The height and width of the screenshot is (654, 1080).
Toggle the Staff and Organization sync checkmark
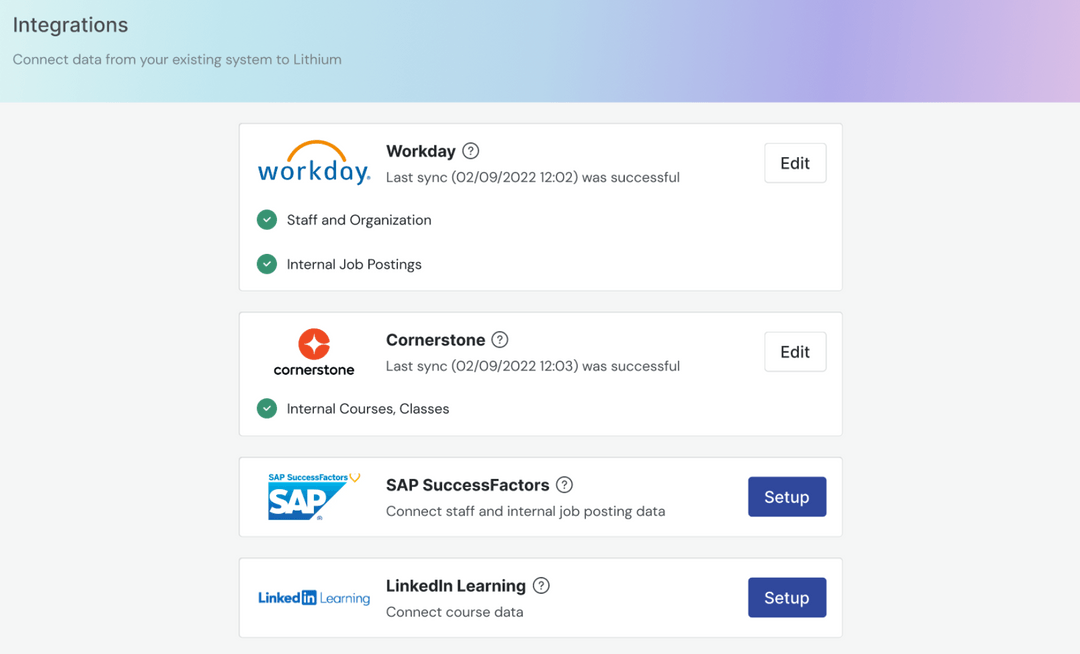[x=266, y=219]
